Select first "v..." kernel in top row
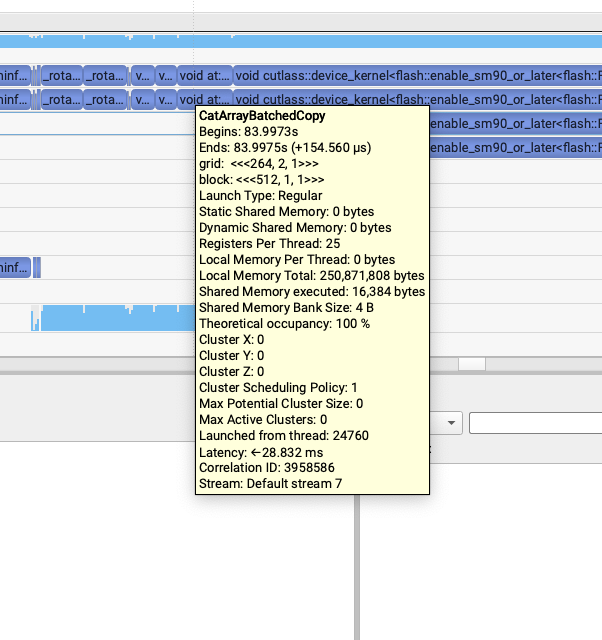 141,75
